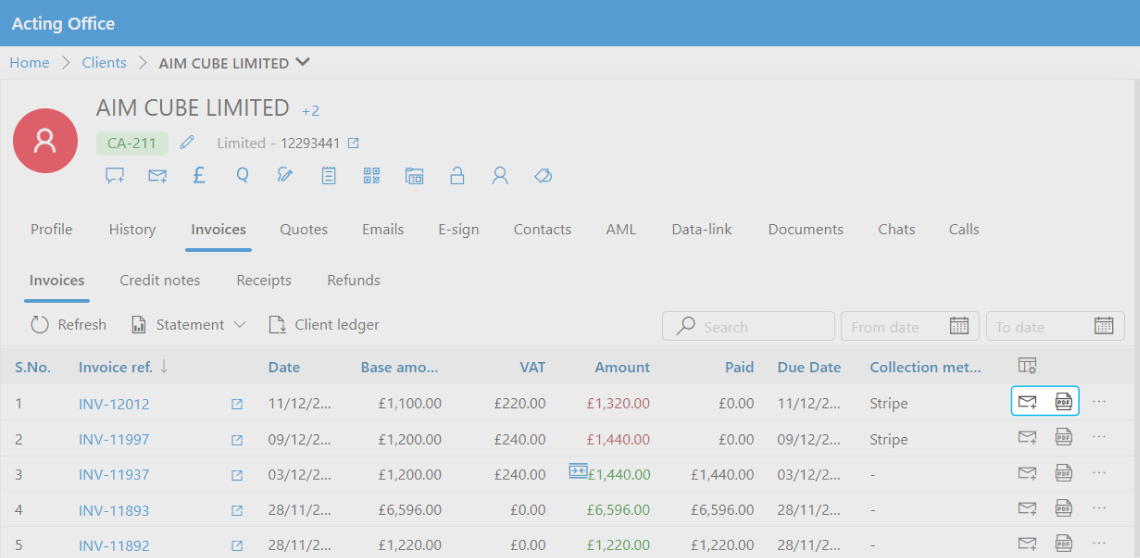This screenshot has height=558, width=1140.
Task: Click the pound sterling icon under client name
Action: coord(199,176)
